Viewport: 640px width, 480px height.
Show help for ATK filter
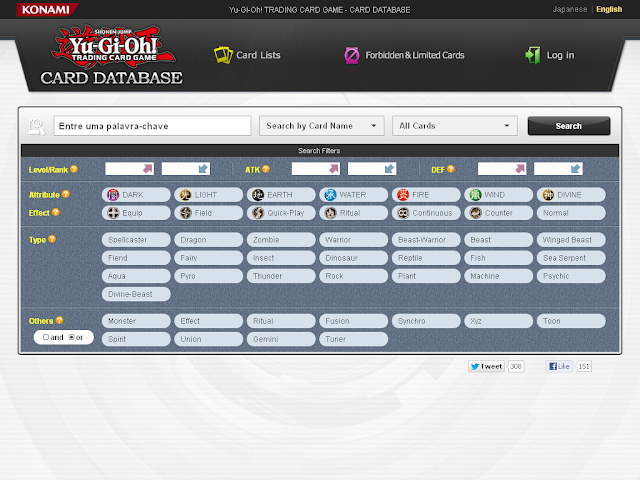pyautogui.click(x=266, y=169)
